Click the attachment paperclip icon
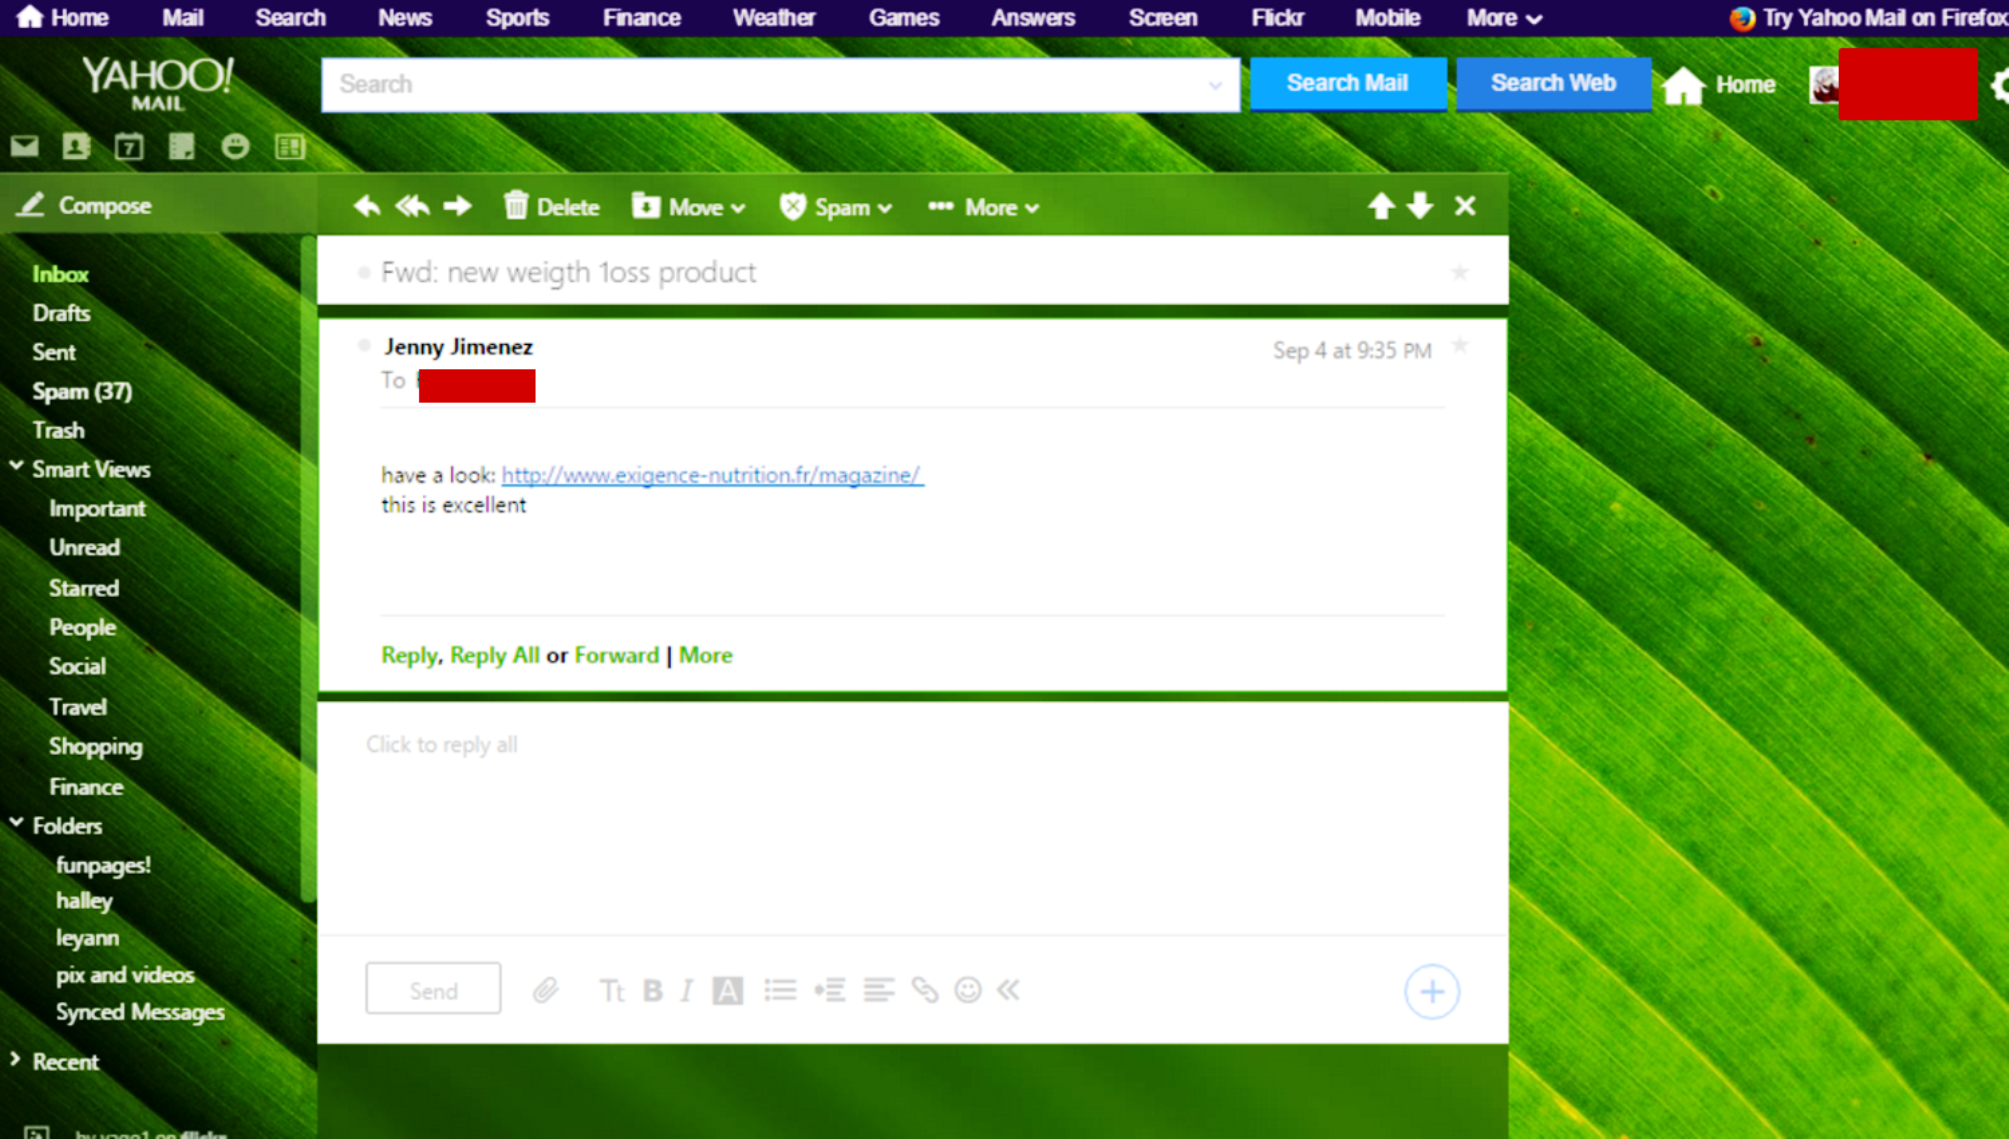Image resolution: width=2009 pixels, height=1139 pixels. tap(545, 990)
